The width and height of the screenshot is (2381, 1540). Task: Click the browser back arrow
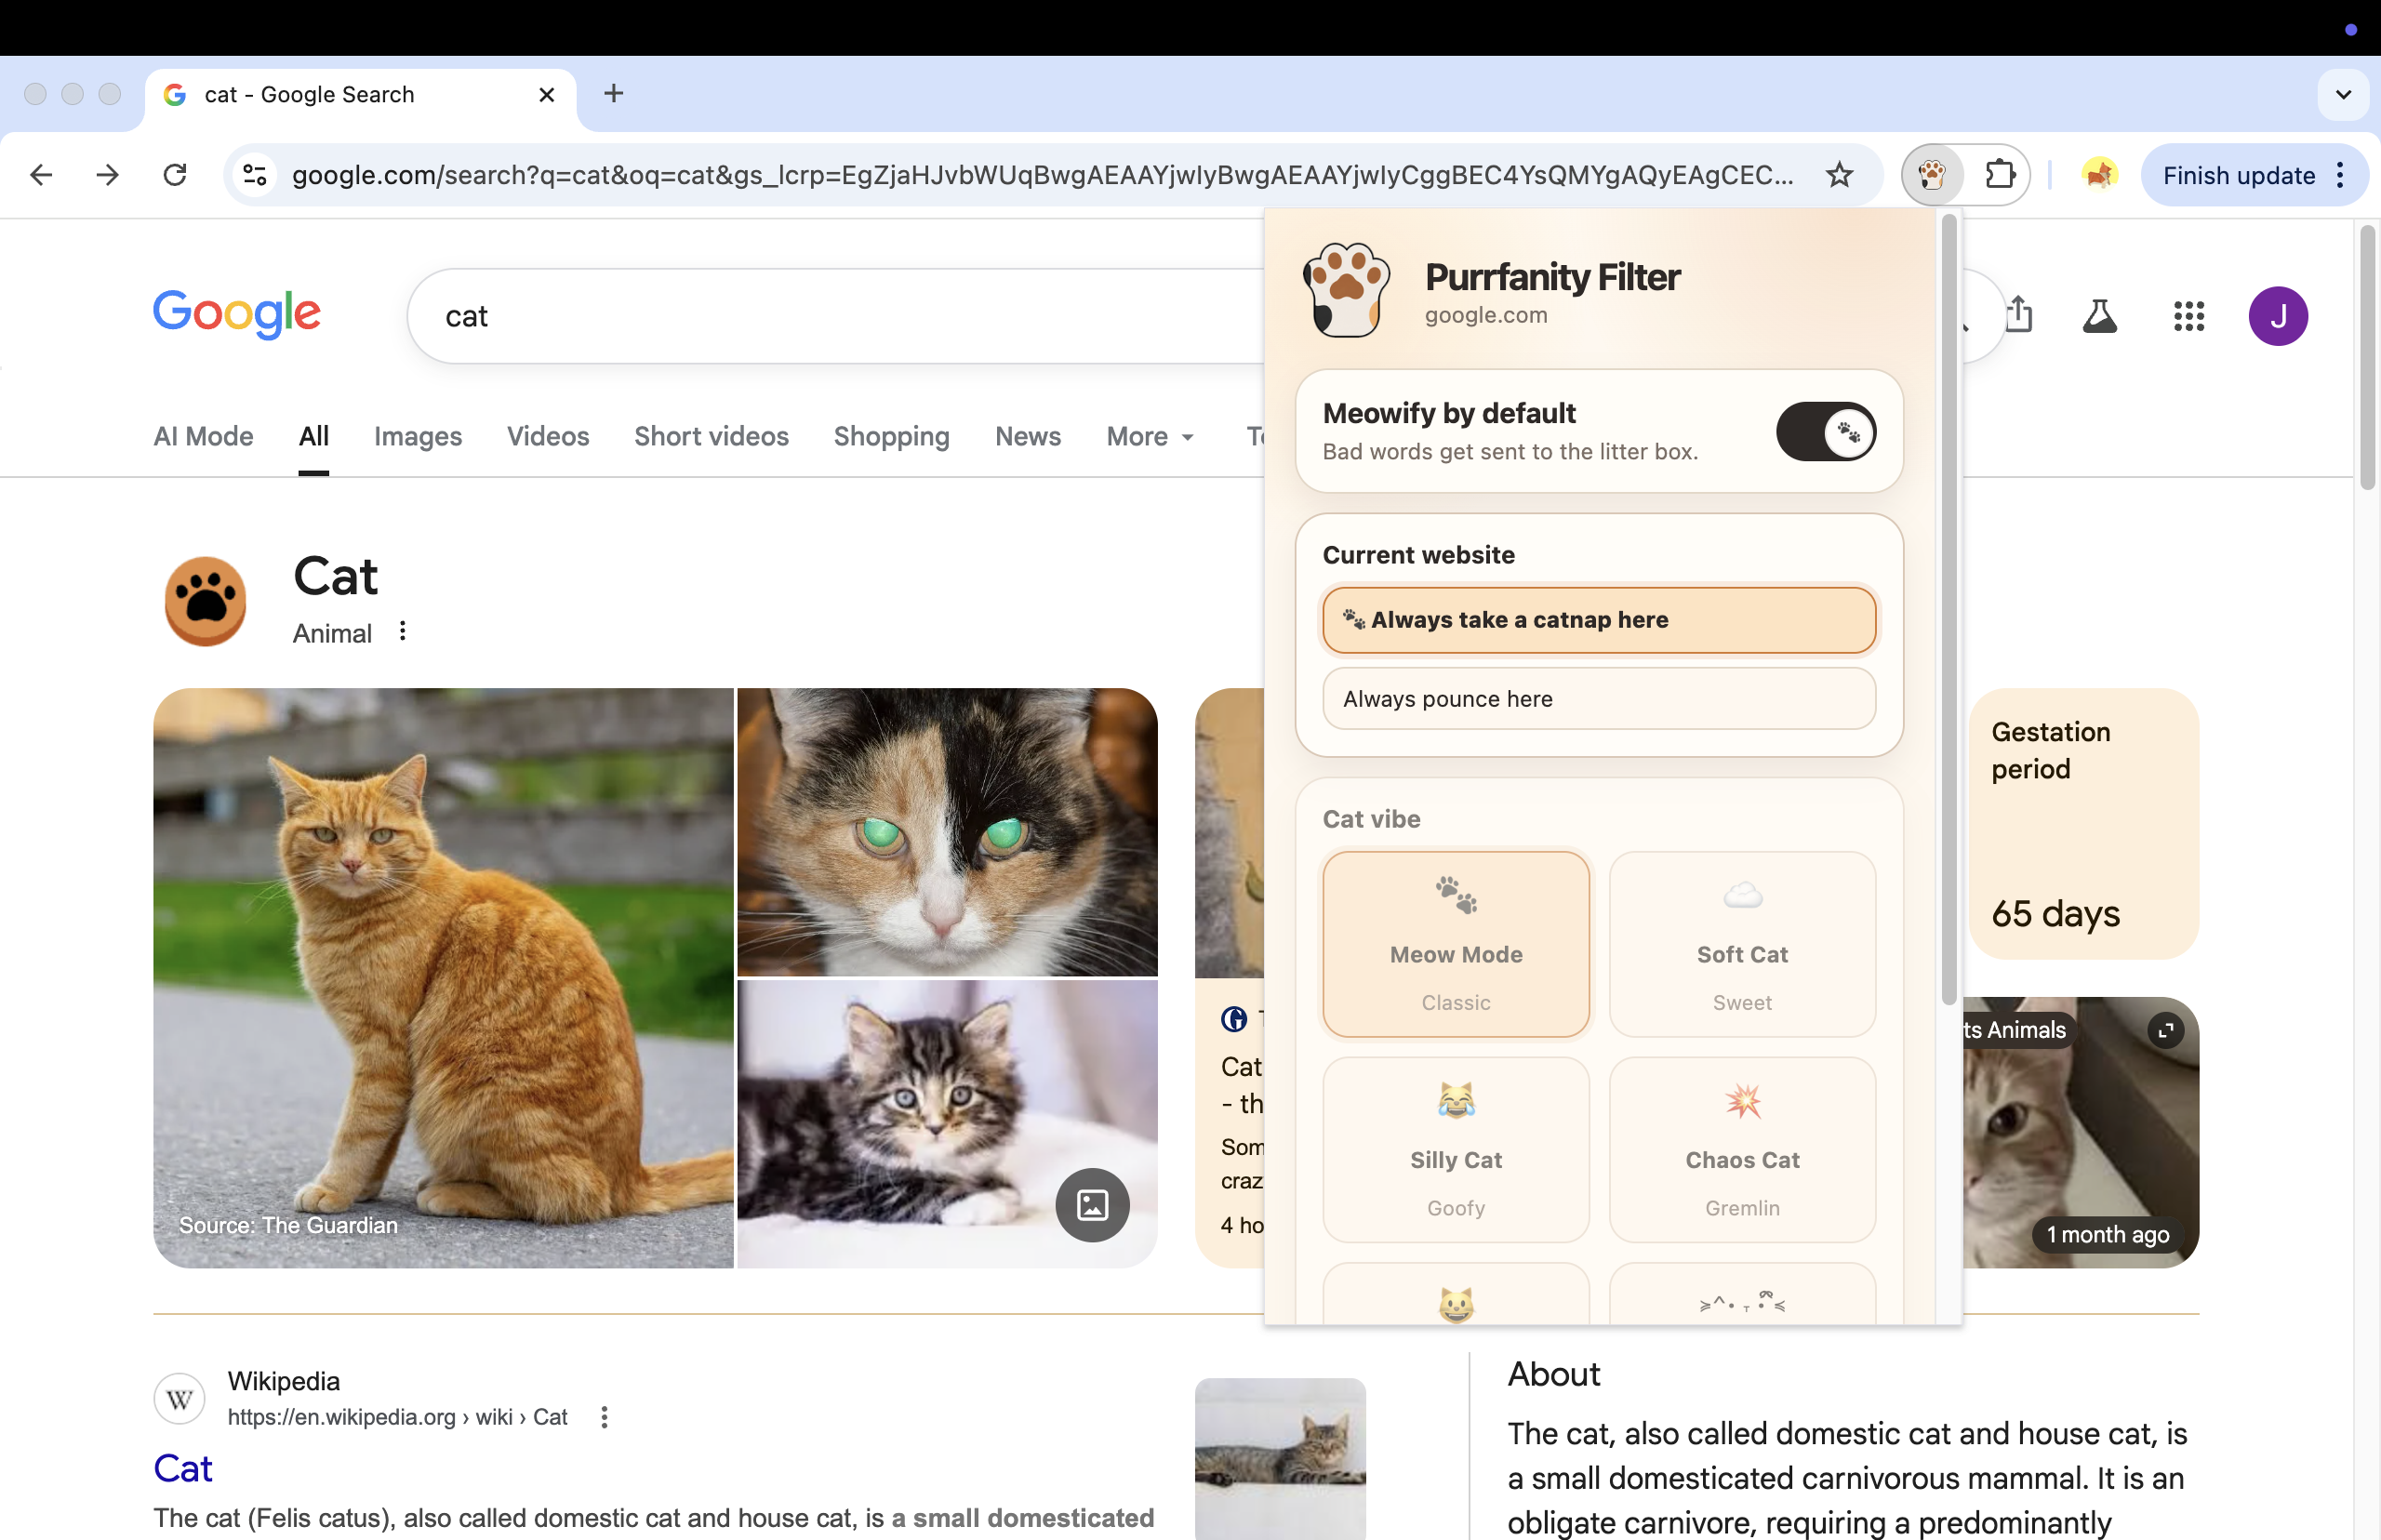coord(41,175)
